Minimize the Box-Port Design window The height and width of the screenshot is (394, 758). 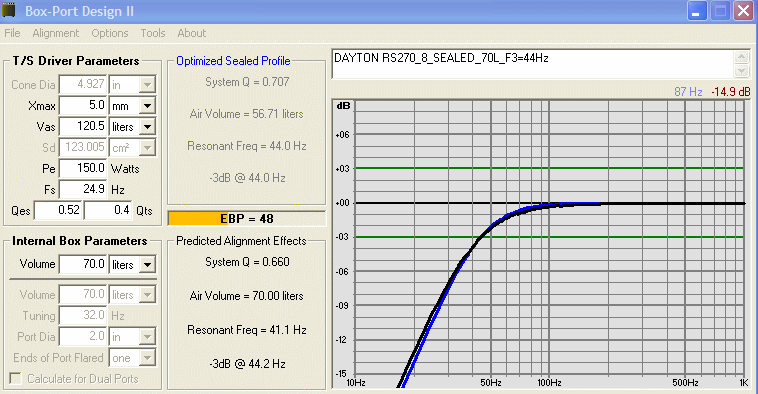[697, 11]
